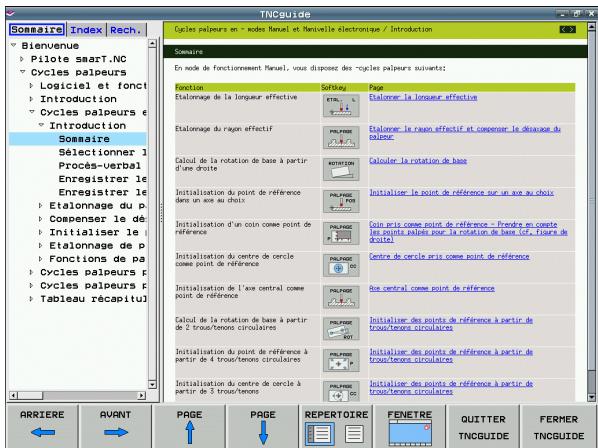The height and width of the screenshot is (448, 598).
Task: Open link Centre de cercle pris comme point de référence
Action: 449,257
